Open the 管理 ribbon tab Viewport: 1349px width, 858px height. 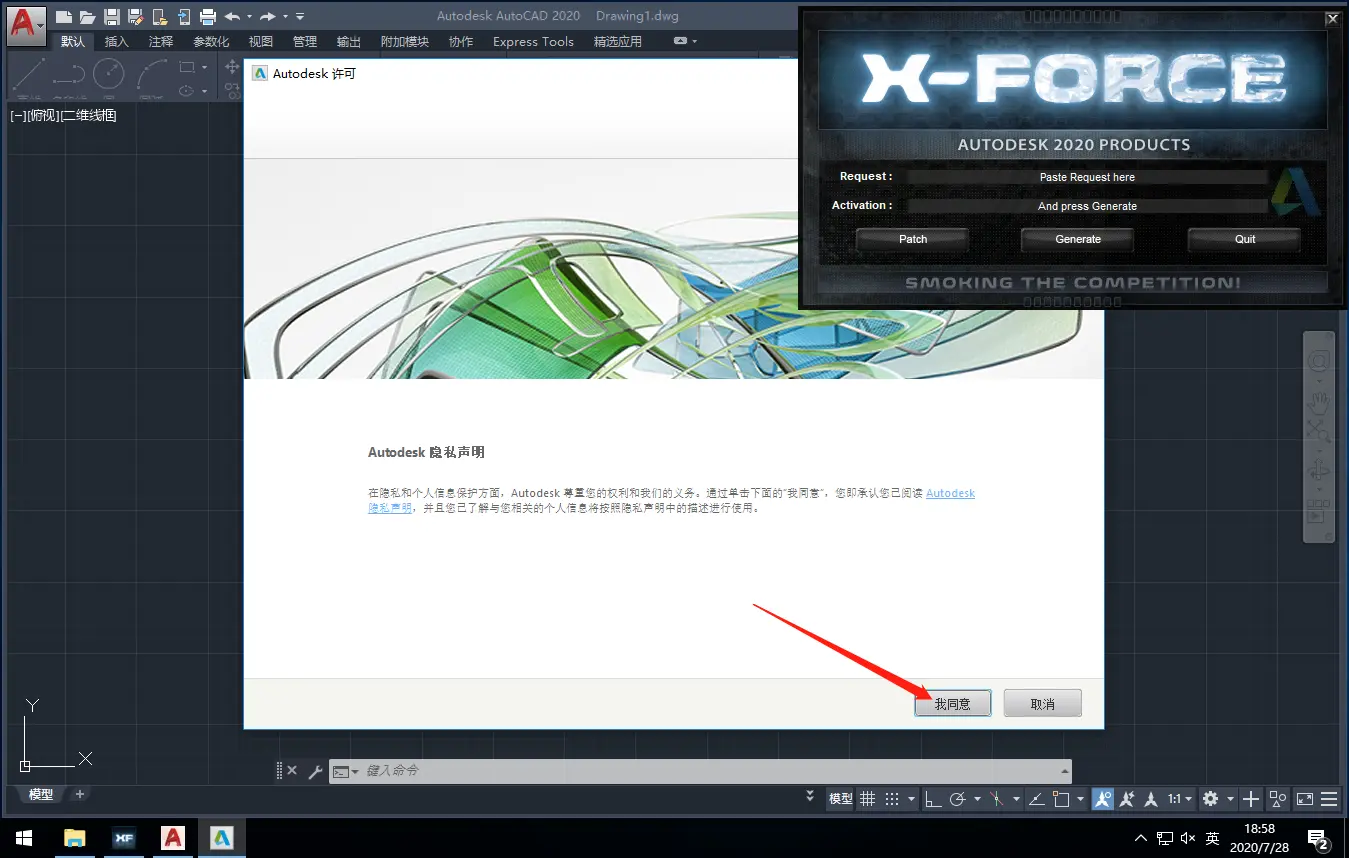[305, 41]
